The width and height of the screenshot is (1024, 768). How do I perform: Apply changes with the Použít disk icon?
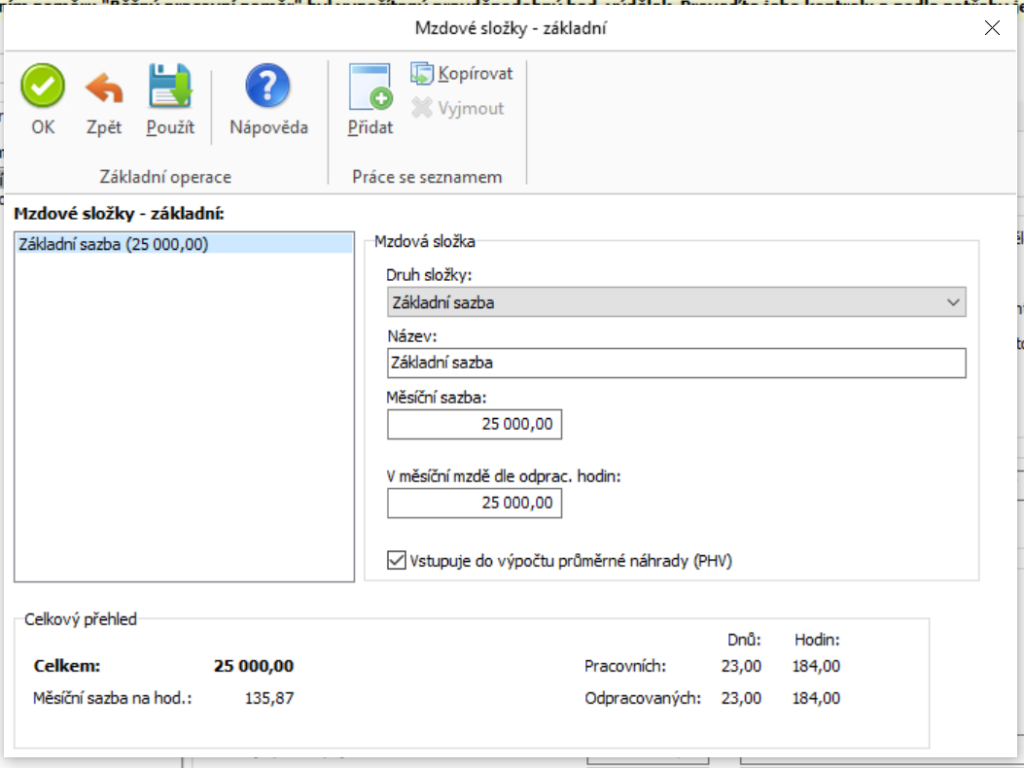point(170,88)
